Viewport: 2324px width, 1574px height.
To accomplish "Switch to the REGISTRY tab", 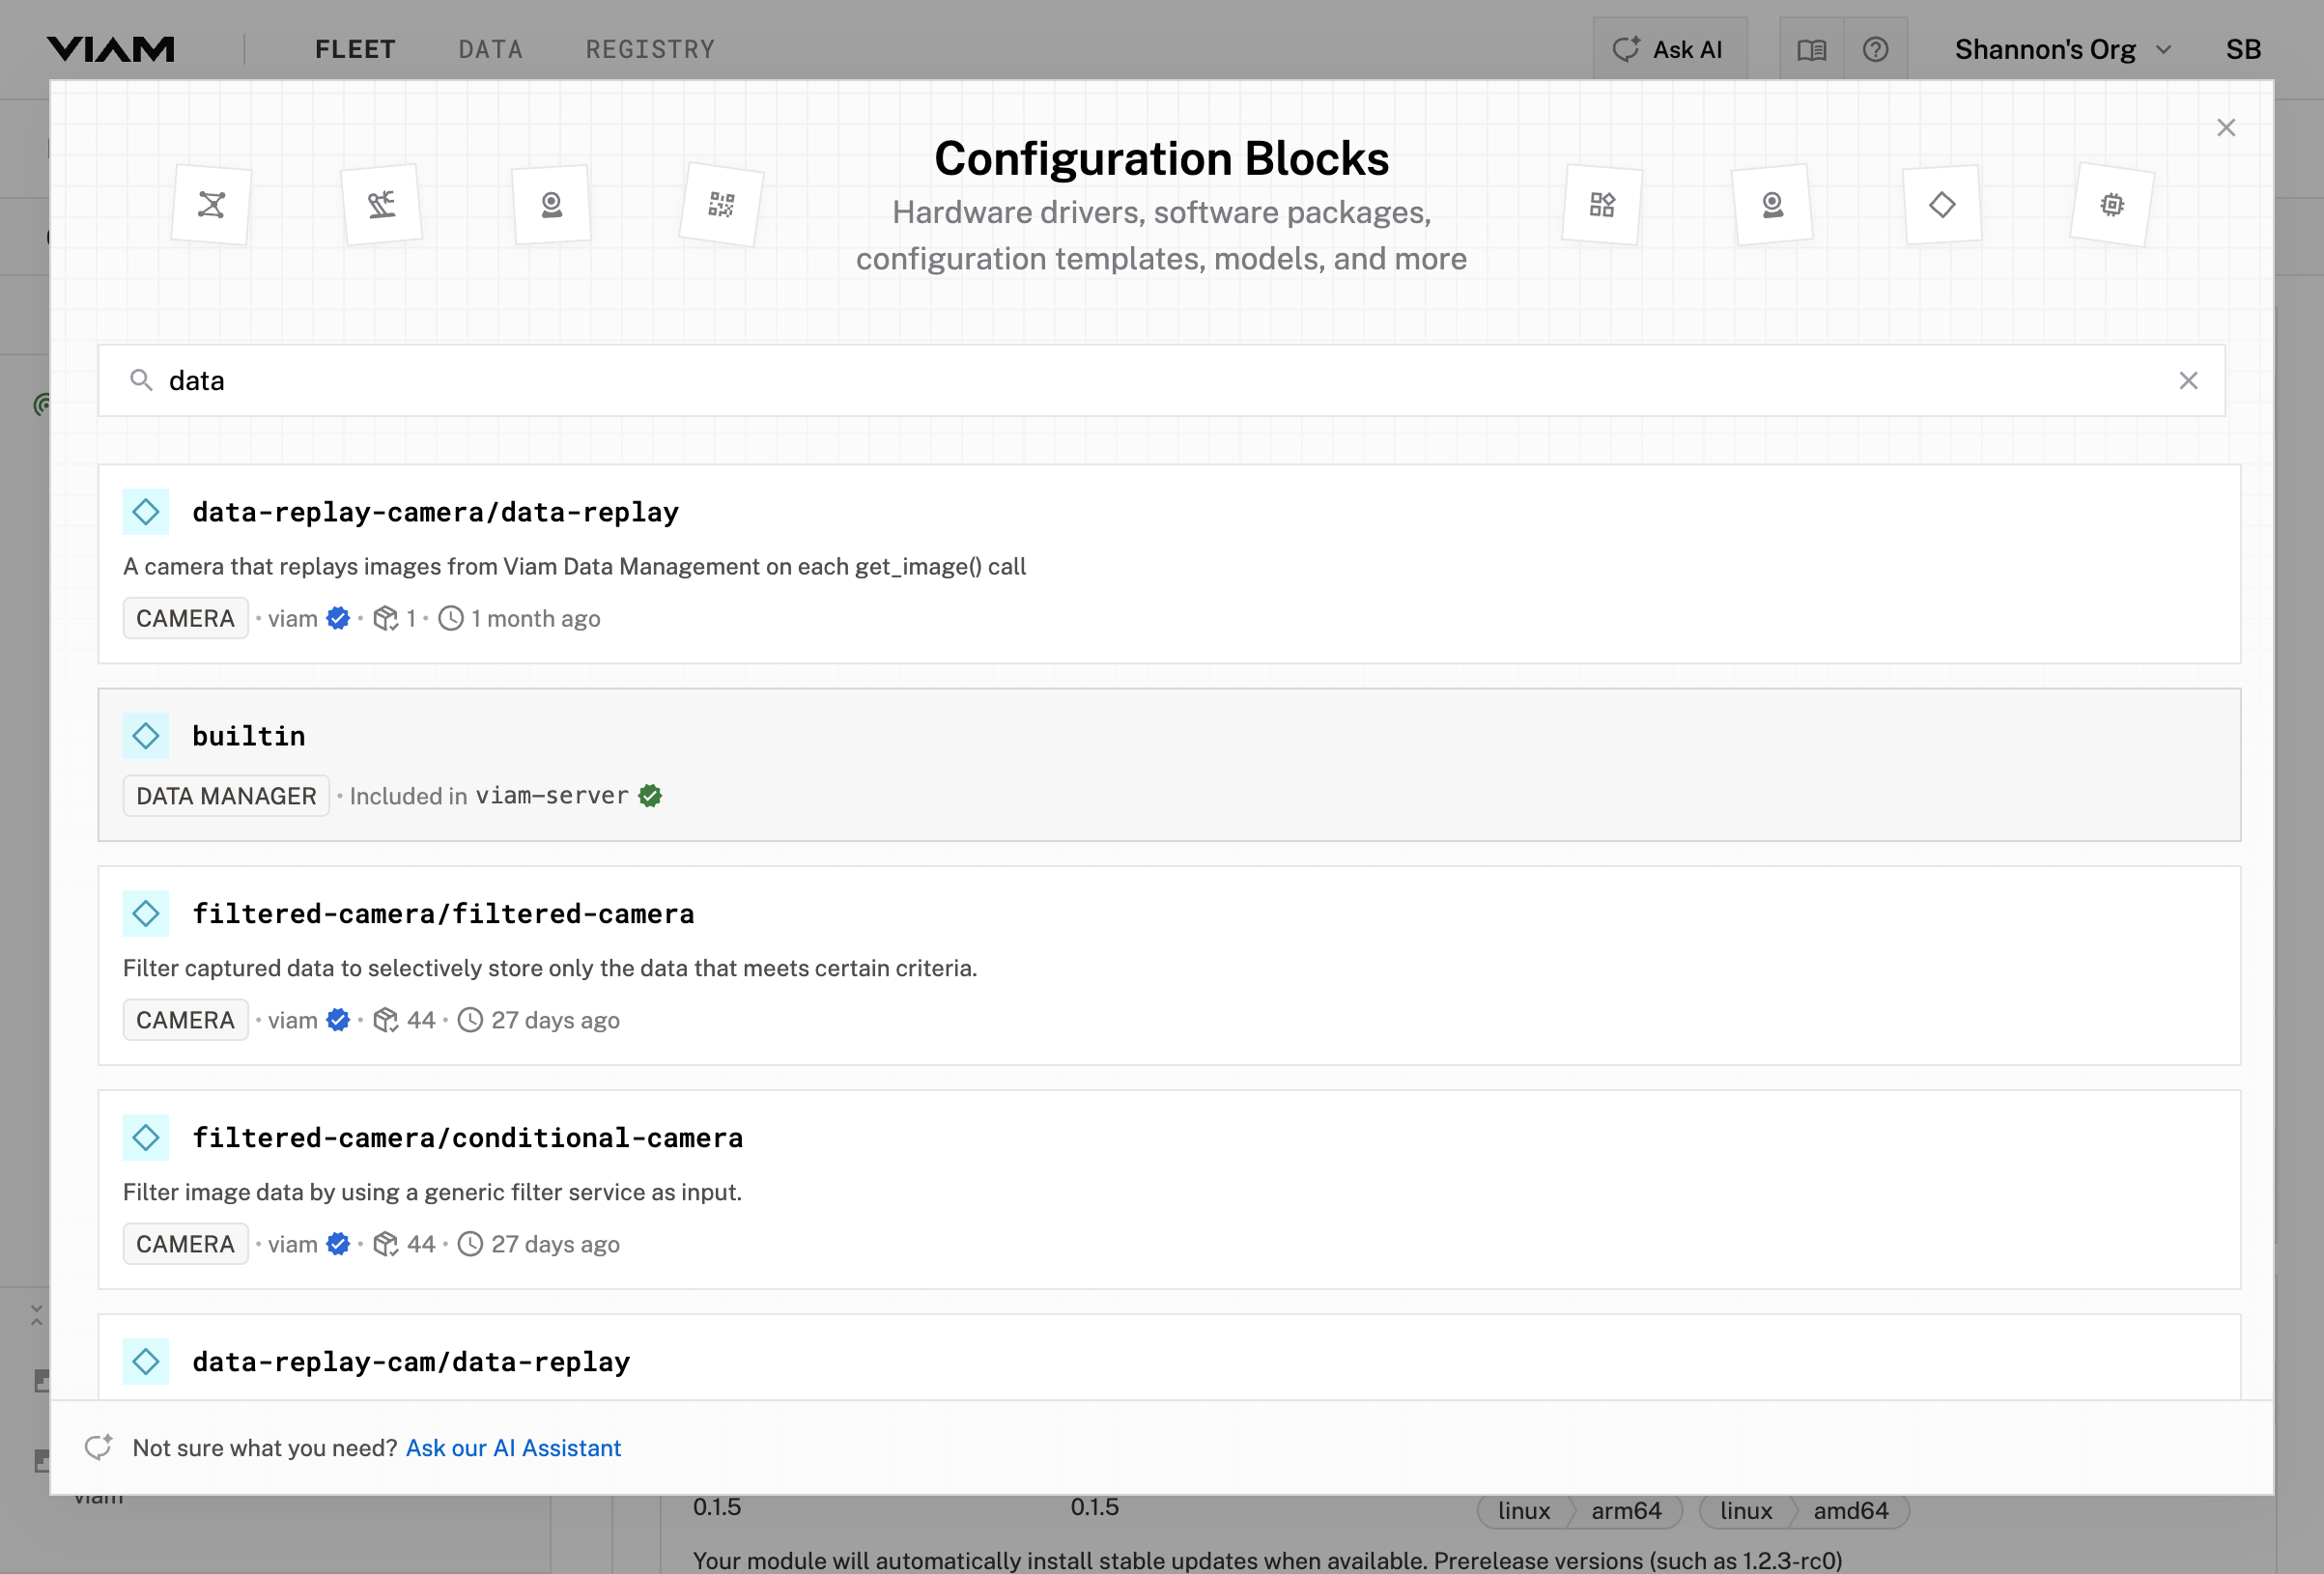I will click(x=650, y=48).
